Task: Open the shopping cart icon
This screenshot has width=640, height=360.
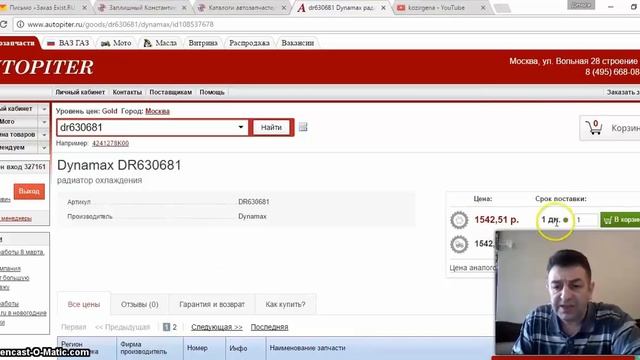Action: coord(594,127)
